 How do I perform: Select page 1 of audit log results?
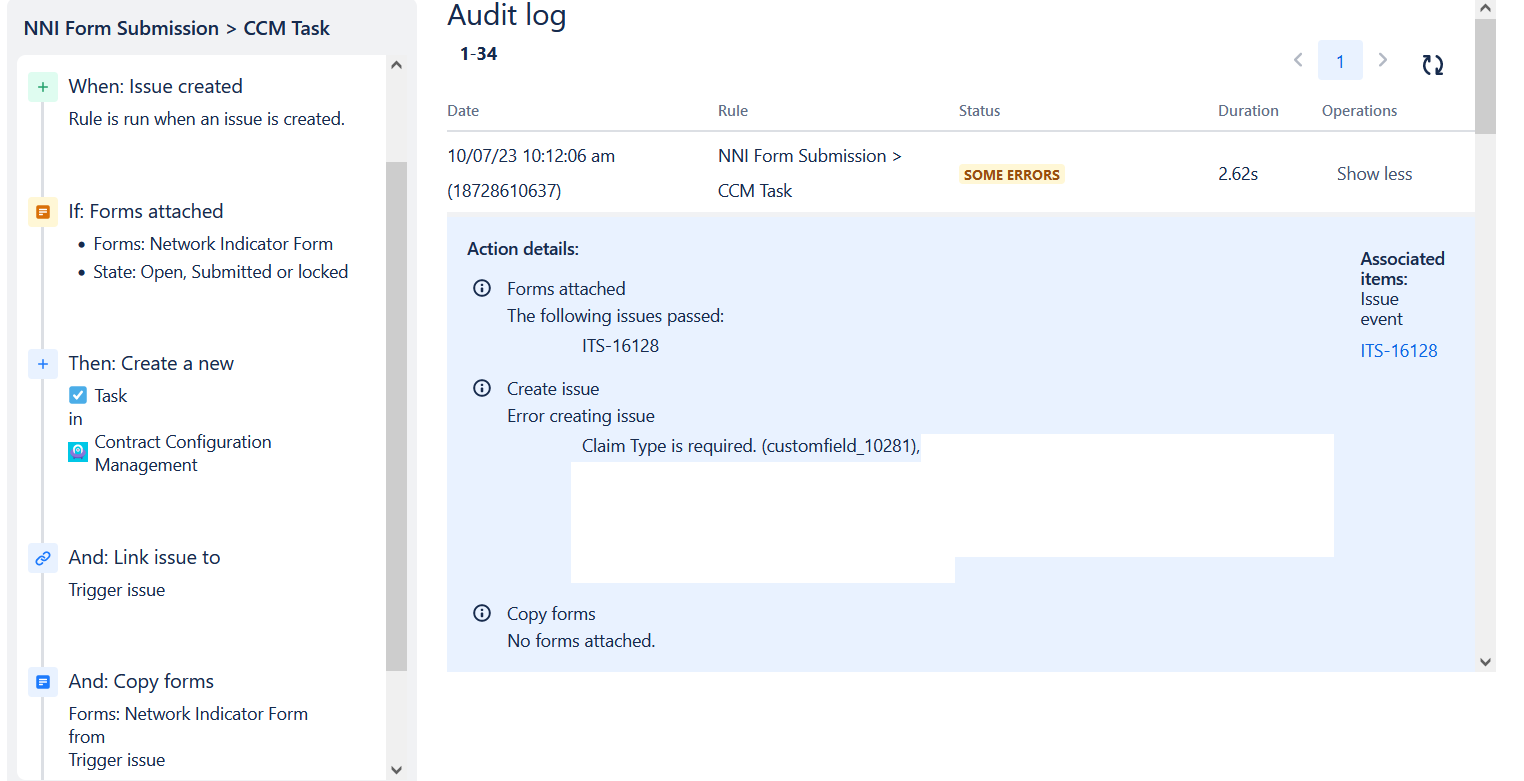[x=1340, y=60]
